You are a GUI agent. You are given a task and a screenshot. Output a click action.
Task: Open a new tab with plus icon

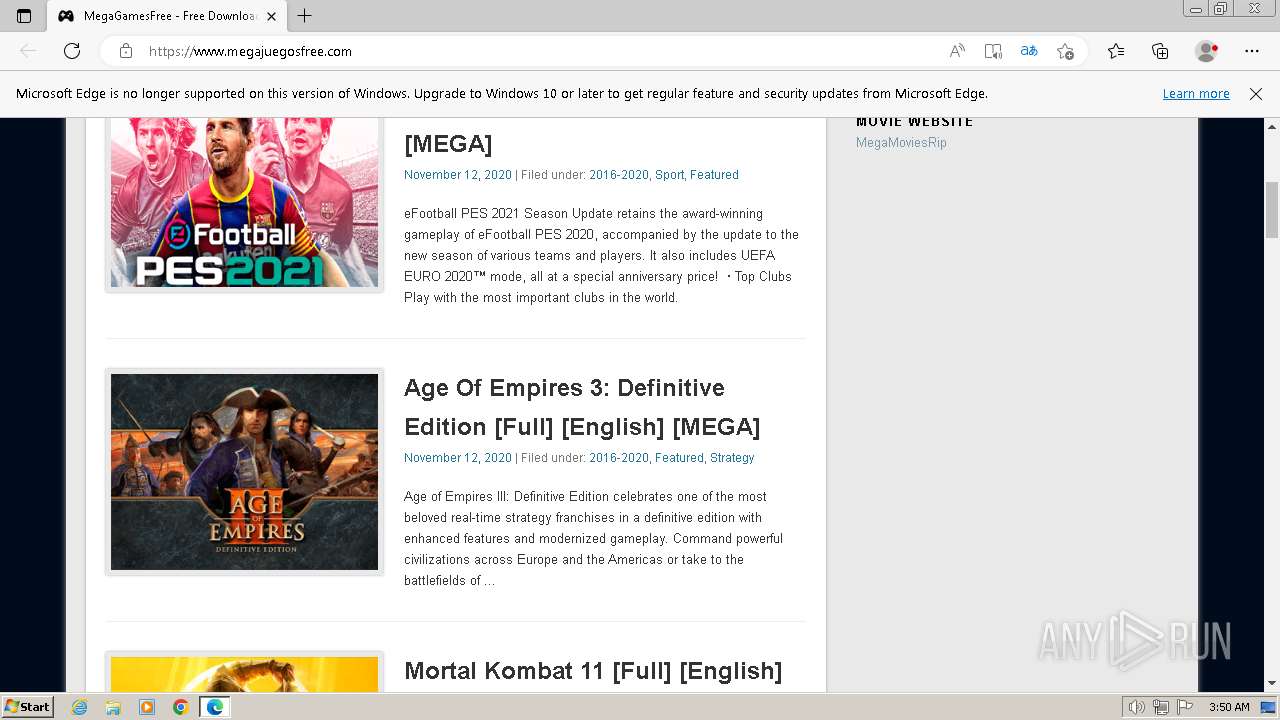coord(305,16)
